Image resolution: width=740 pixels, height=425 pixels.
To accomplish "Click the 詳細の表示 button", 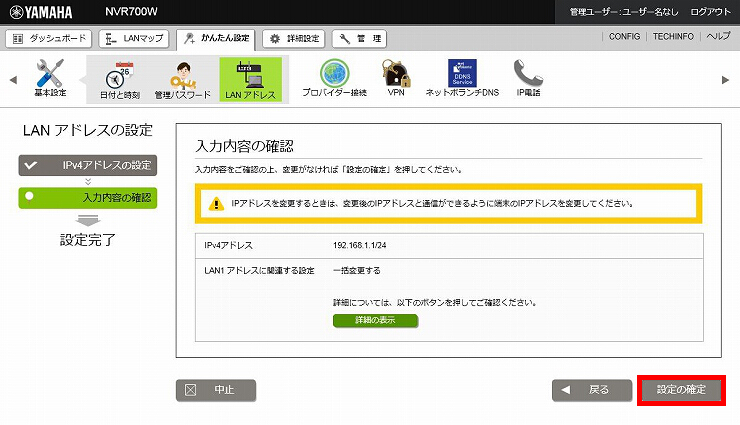I will pyautogui.click(x=375, y=320).
